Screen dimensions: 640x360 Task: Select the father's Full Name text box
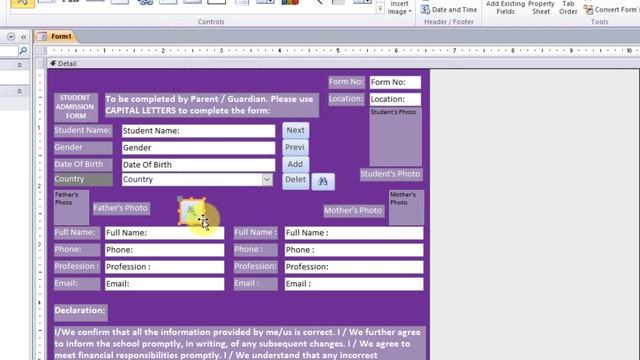click(164, 233)
